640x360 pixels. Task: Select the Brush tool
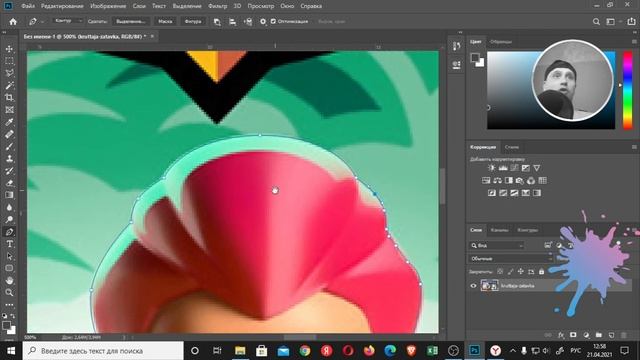pos(9,147)
